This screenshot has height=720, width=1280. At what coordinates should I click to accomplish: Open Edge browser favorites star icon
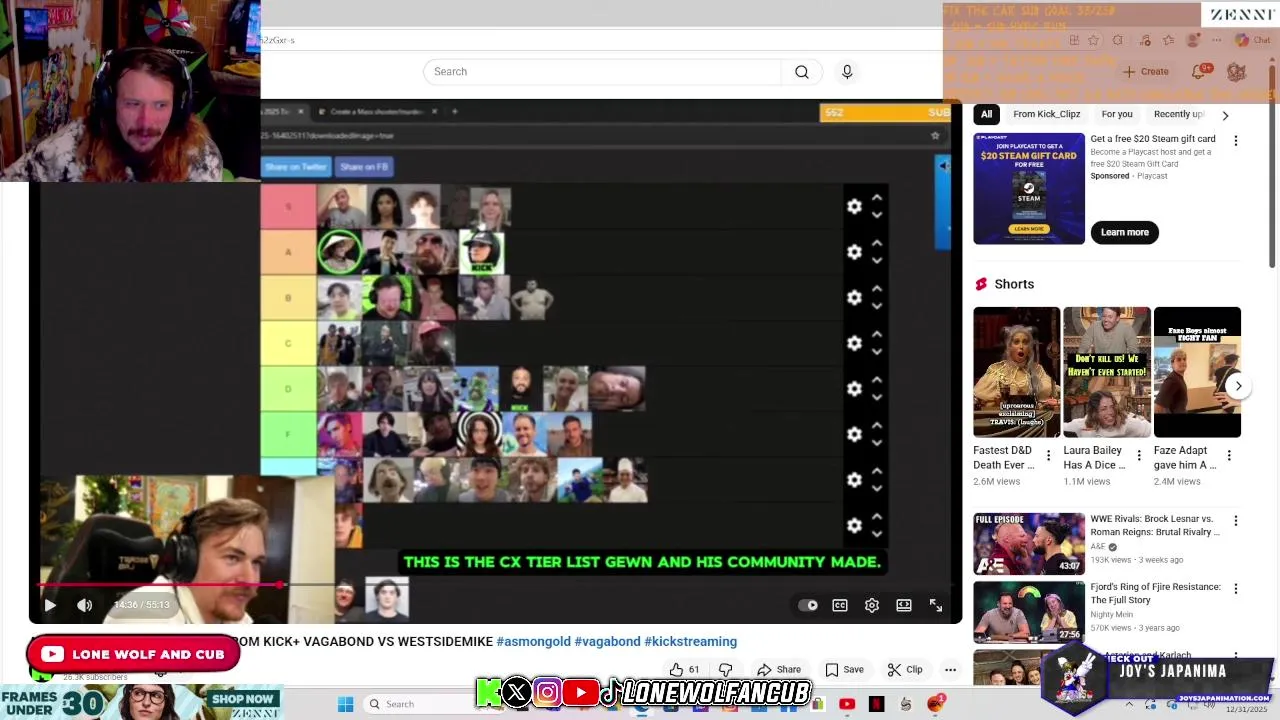[1093, 40]
